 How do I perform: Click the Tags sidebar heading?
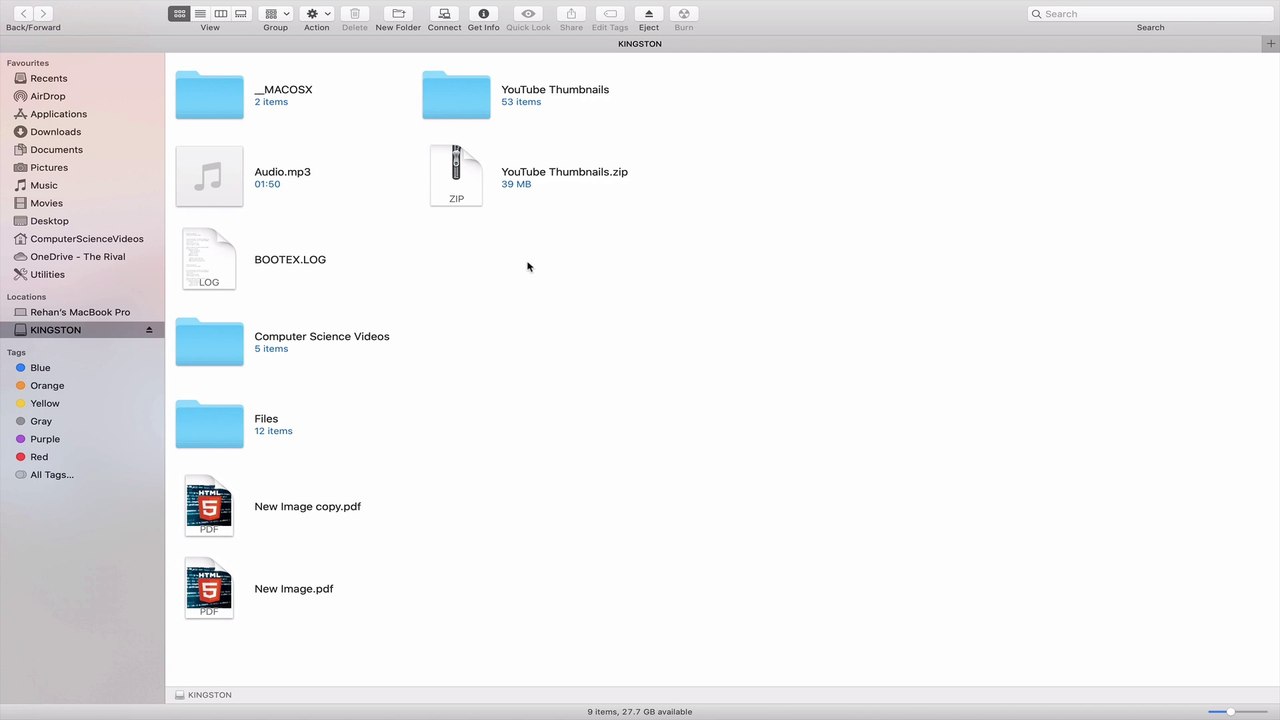click(x=16, y=353)
